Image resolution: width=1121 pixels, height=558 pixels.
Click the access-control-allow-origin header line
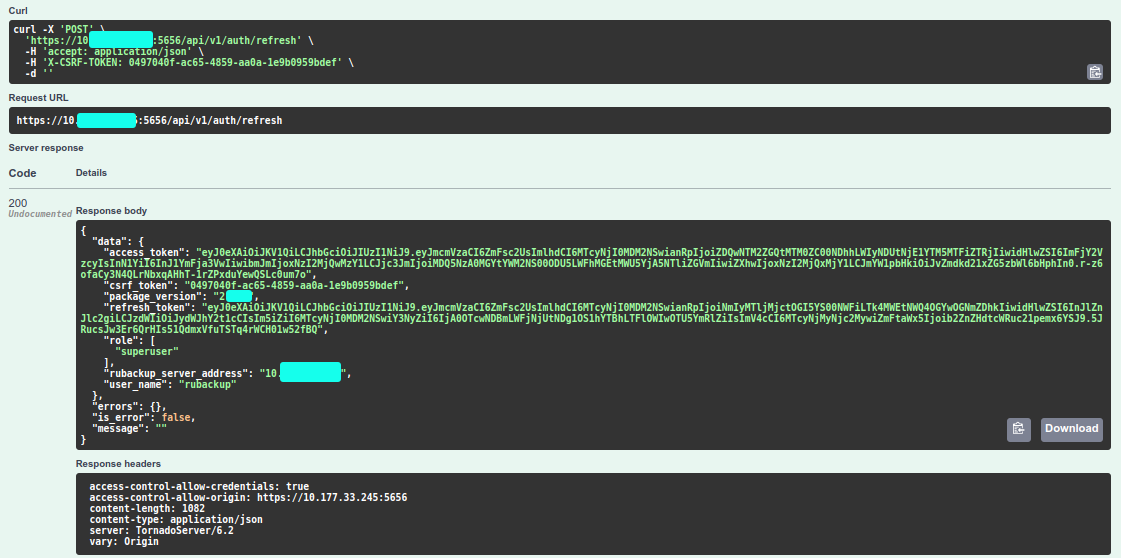coord(247,497)
